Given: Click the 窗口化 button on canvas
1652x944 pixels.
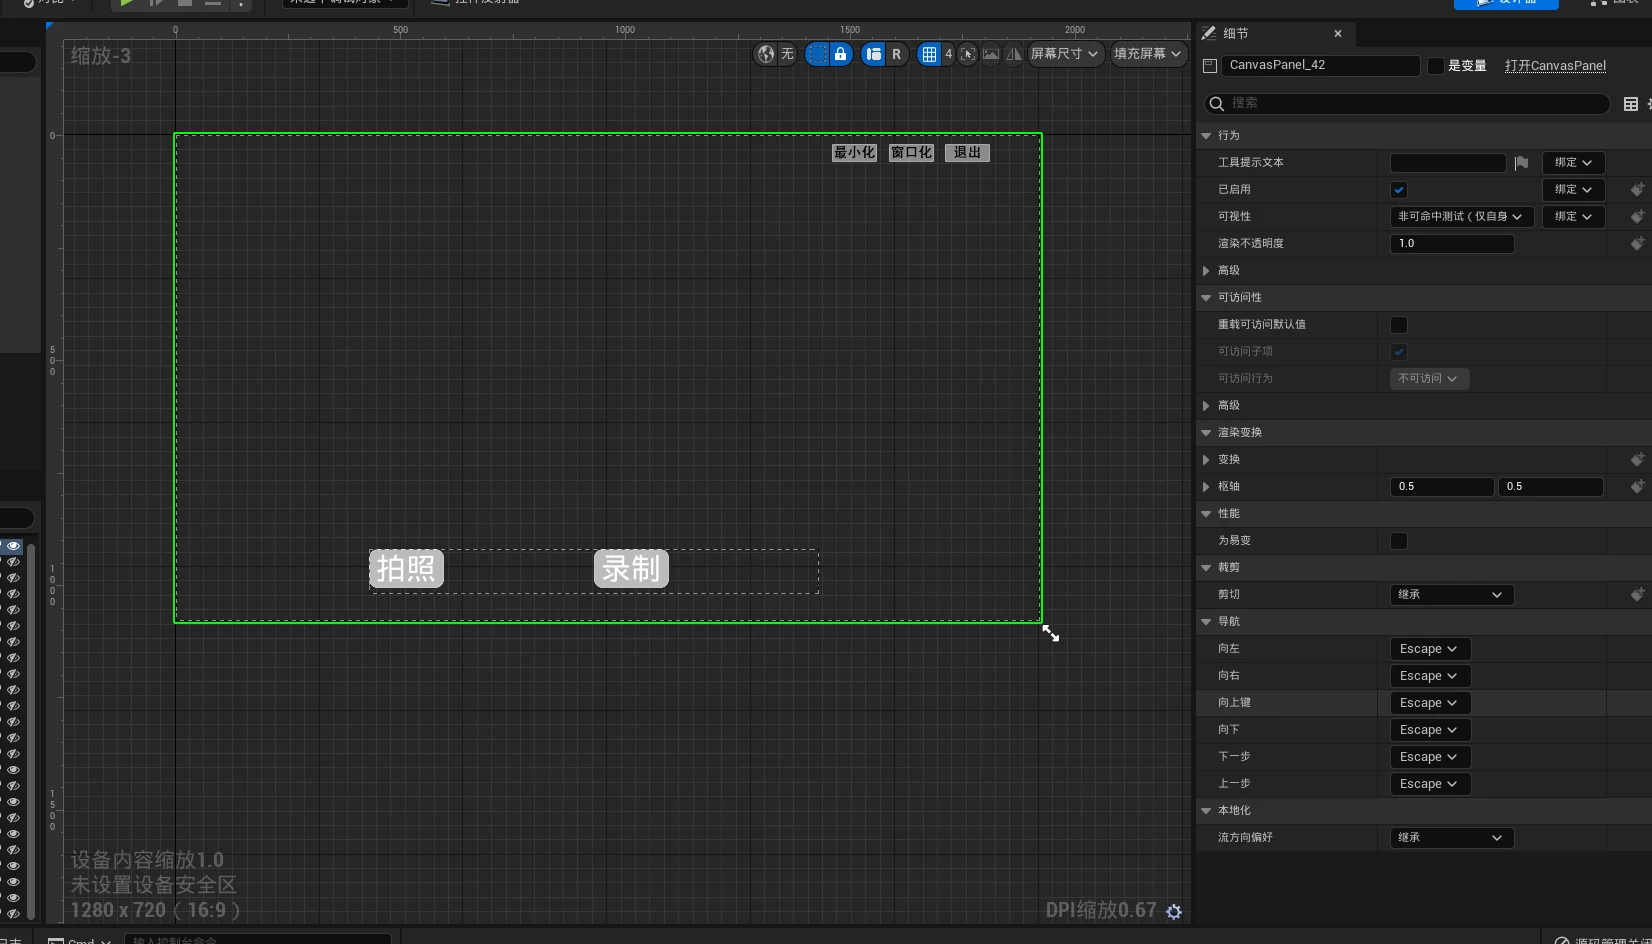Looking at the screenshot, I should coord(911,153).
